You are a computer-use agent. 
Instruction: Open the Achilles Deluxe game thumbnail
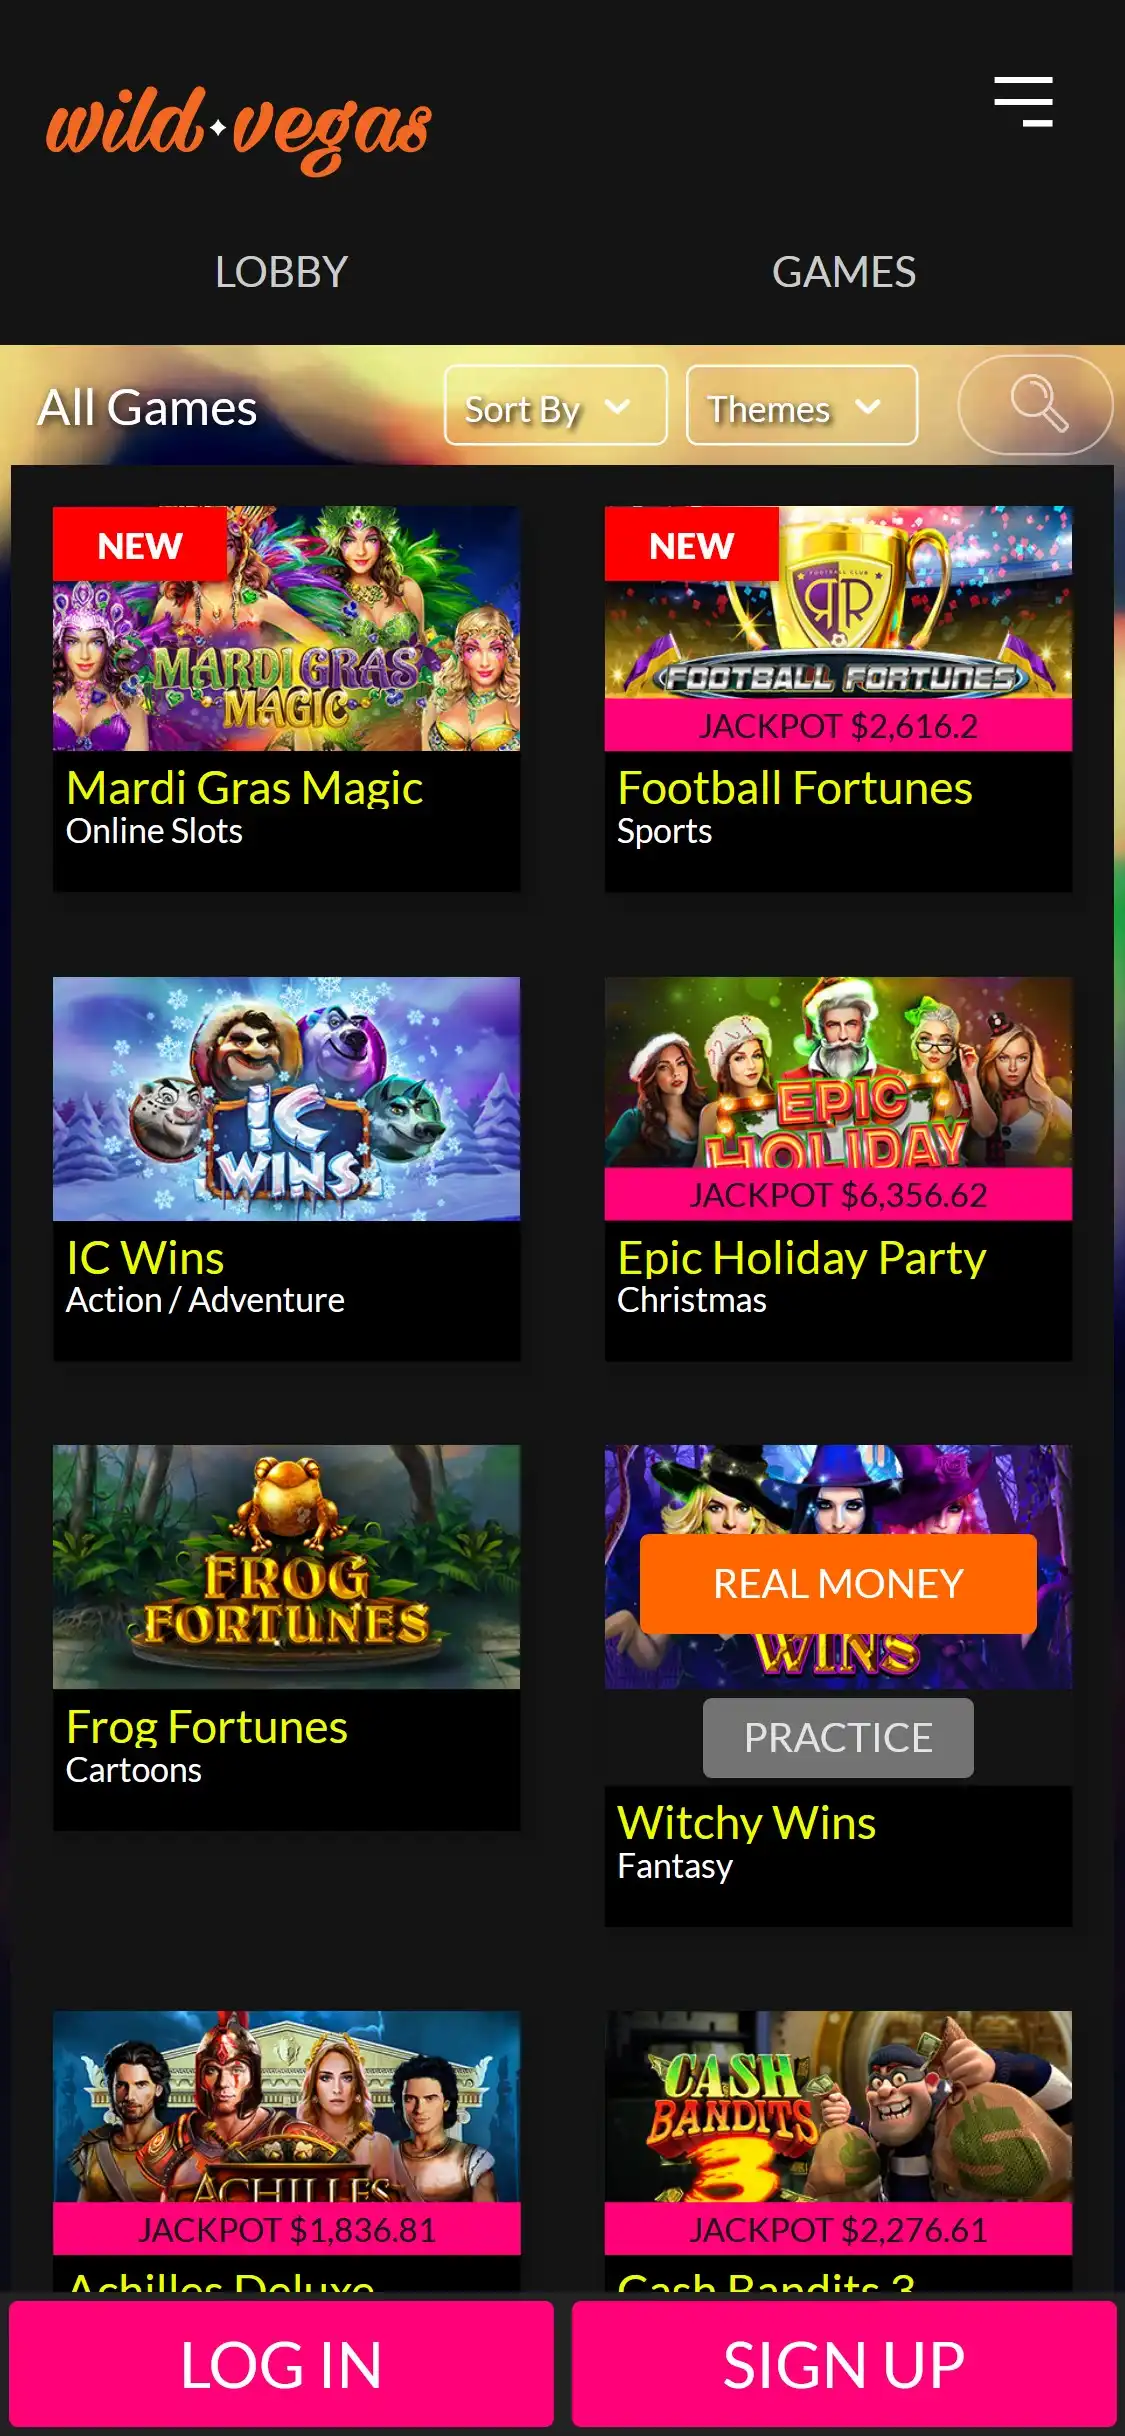tap(286, 2106)
